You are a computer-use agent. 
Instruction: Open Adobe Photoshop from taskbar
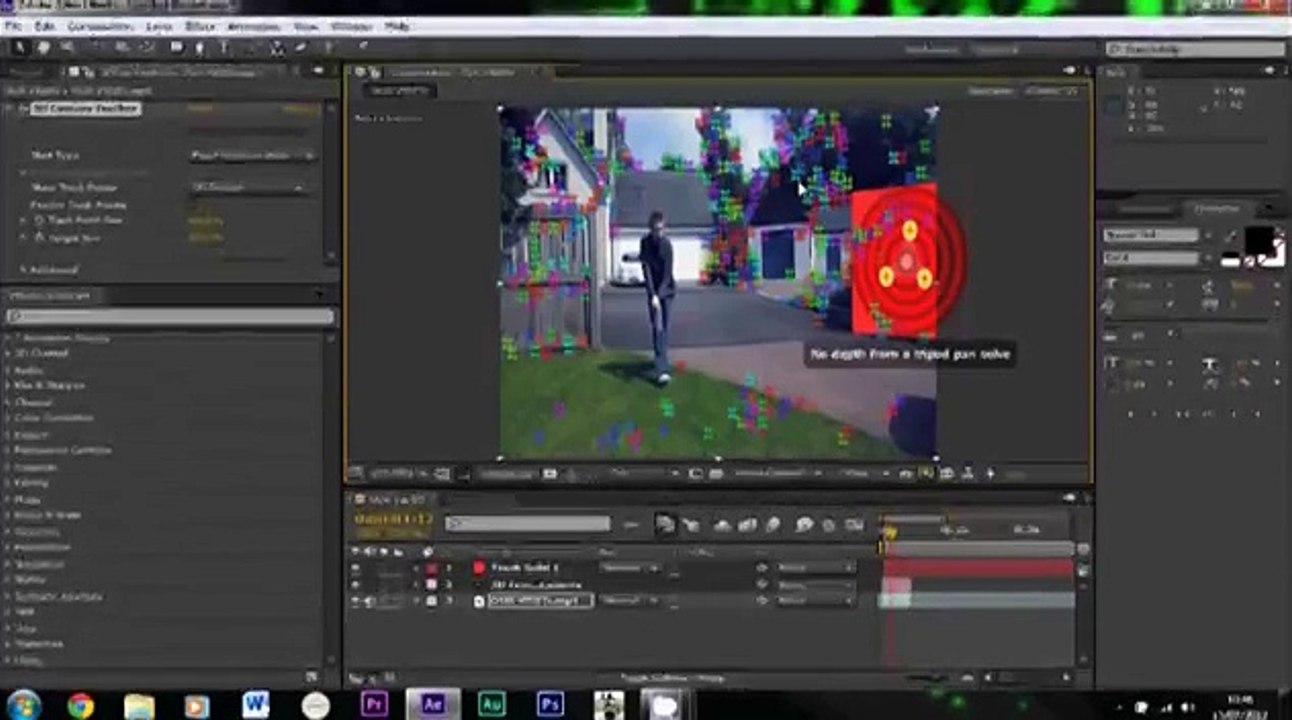pyautogui.click(x=549, y=704)
